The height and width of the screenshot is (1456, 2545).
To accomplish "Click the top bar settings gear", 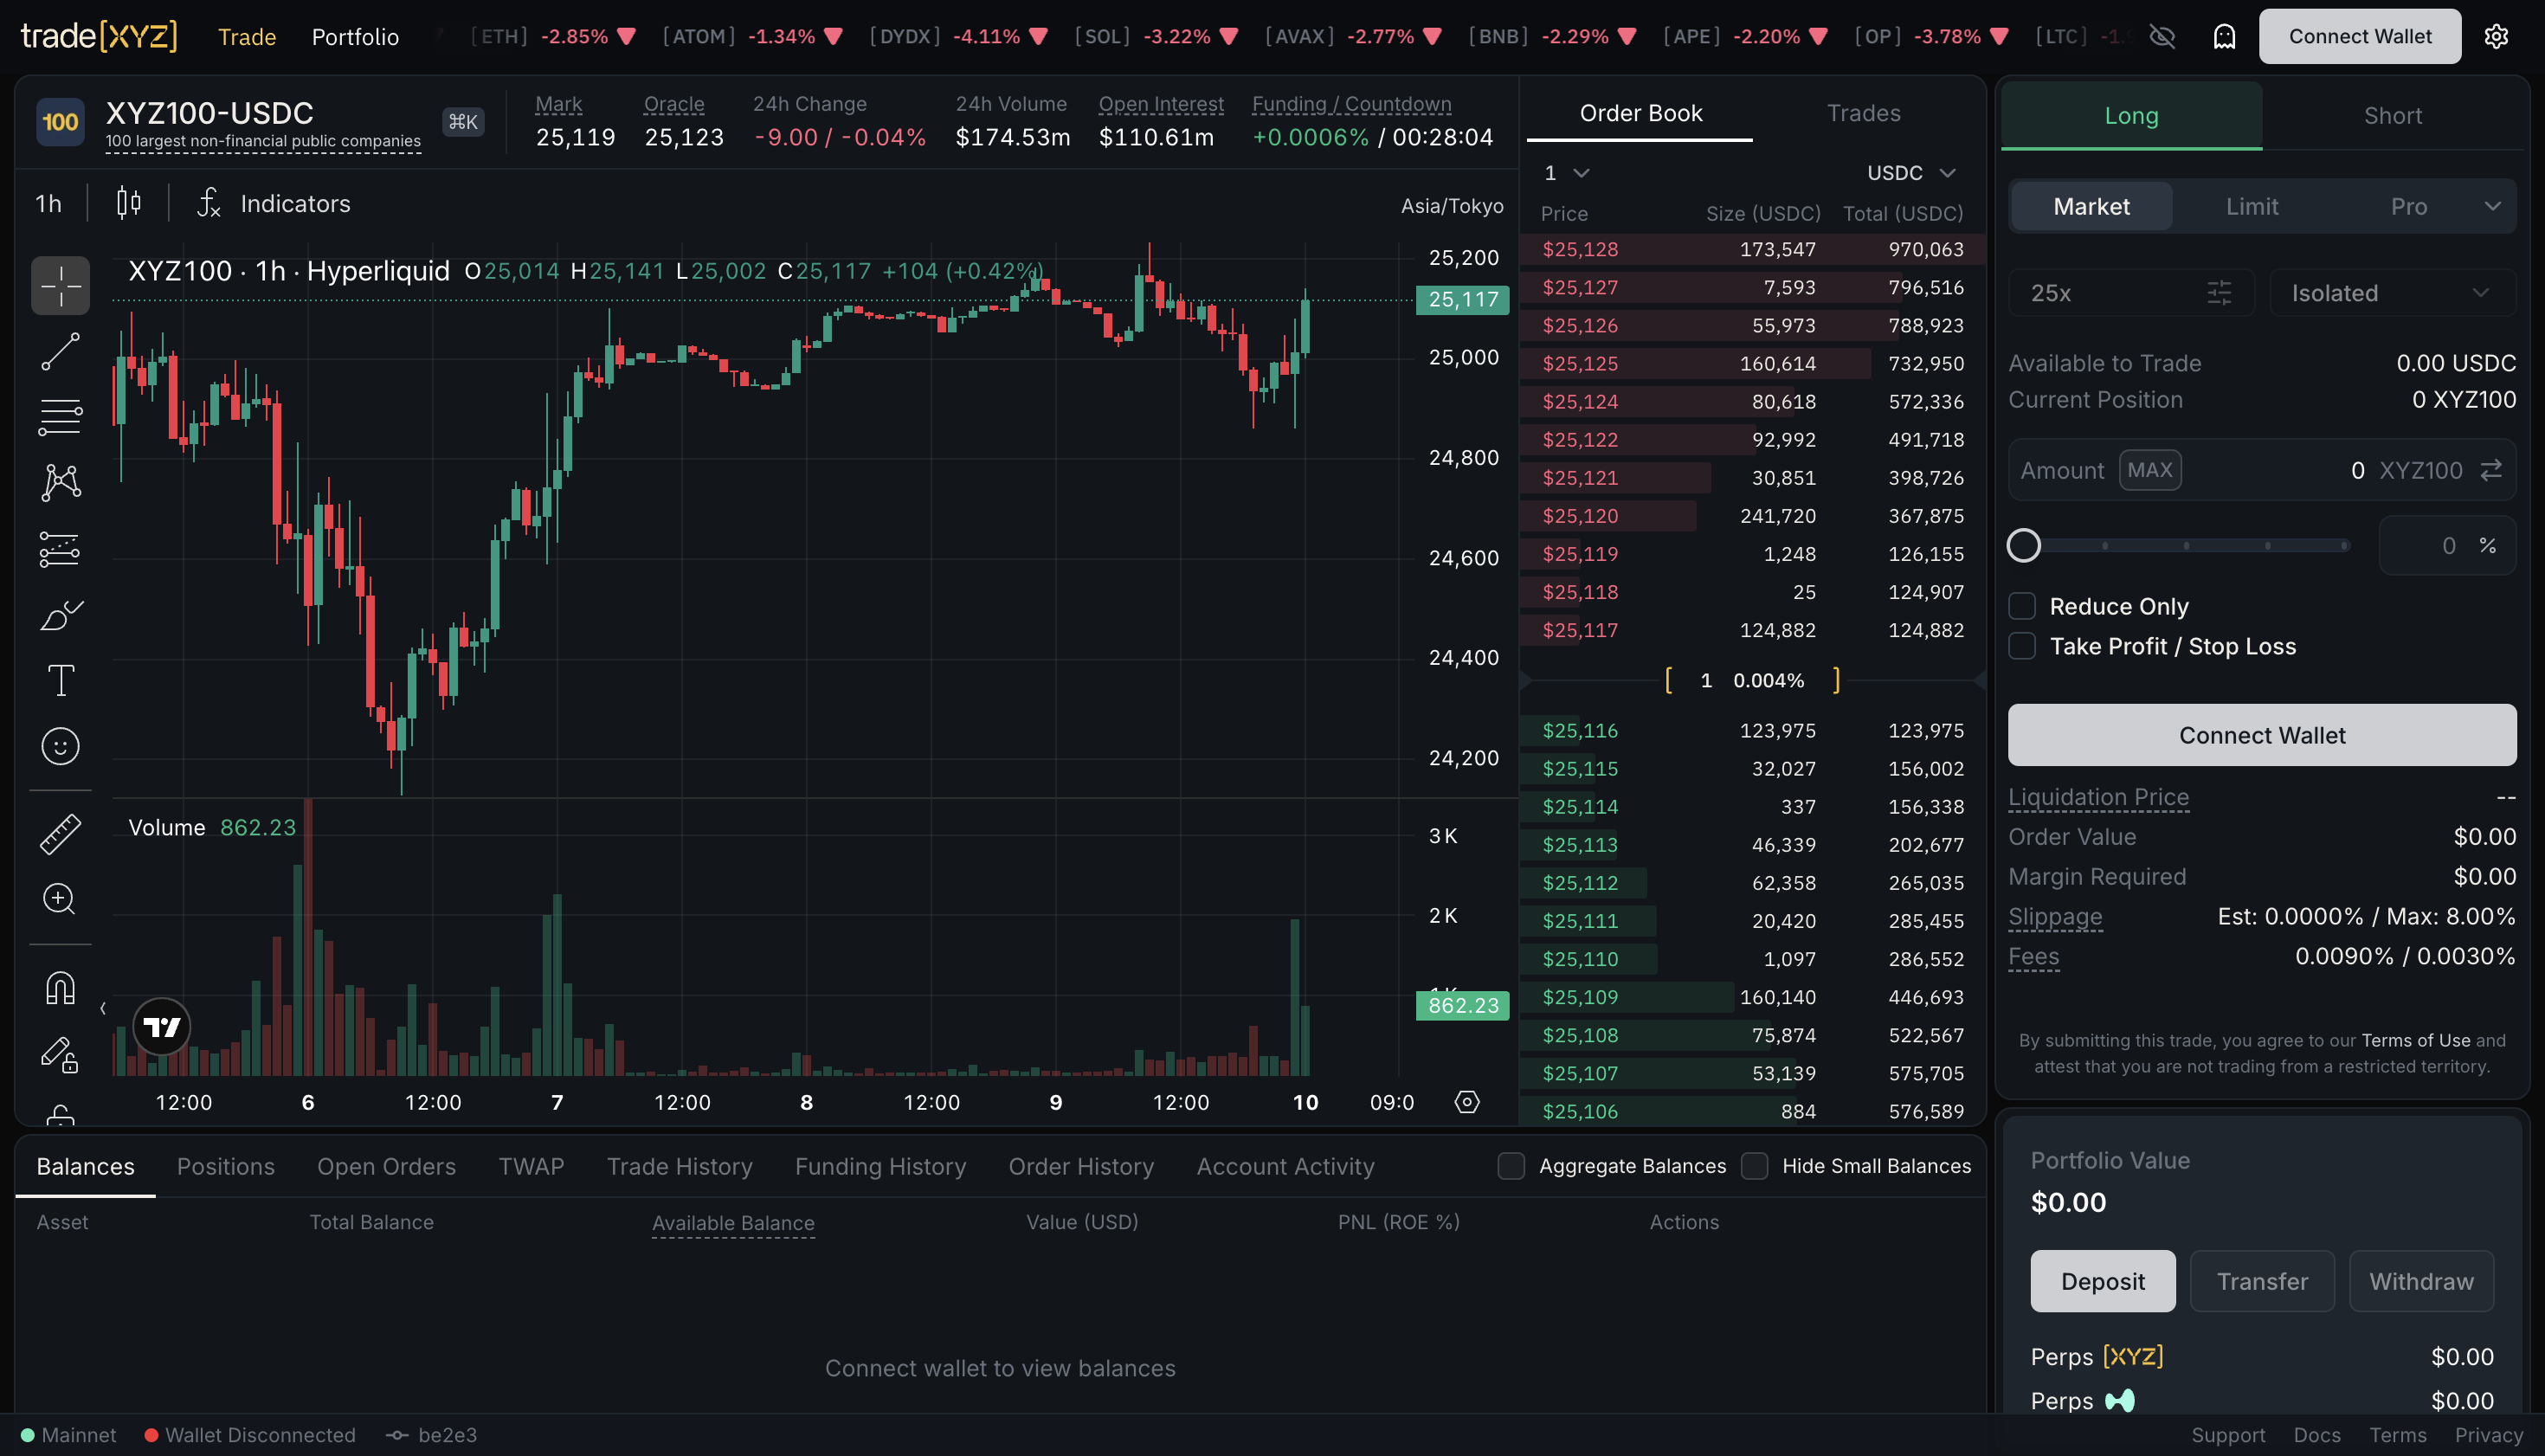I will pyautogui.click(x=2496, y=37).
